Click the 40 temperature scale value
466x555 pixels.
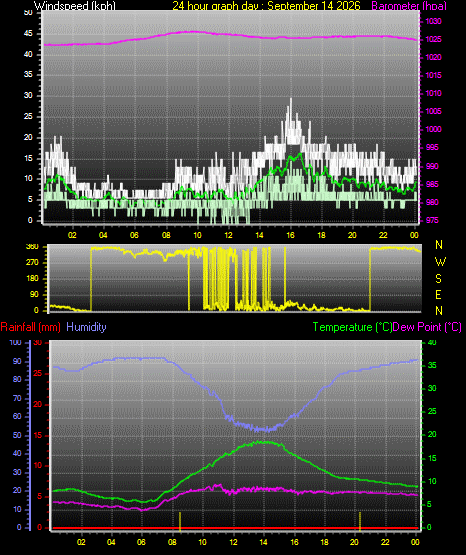tap(432, 342)
